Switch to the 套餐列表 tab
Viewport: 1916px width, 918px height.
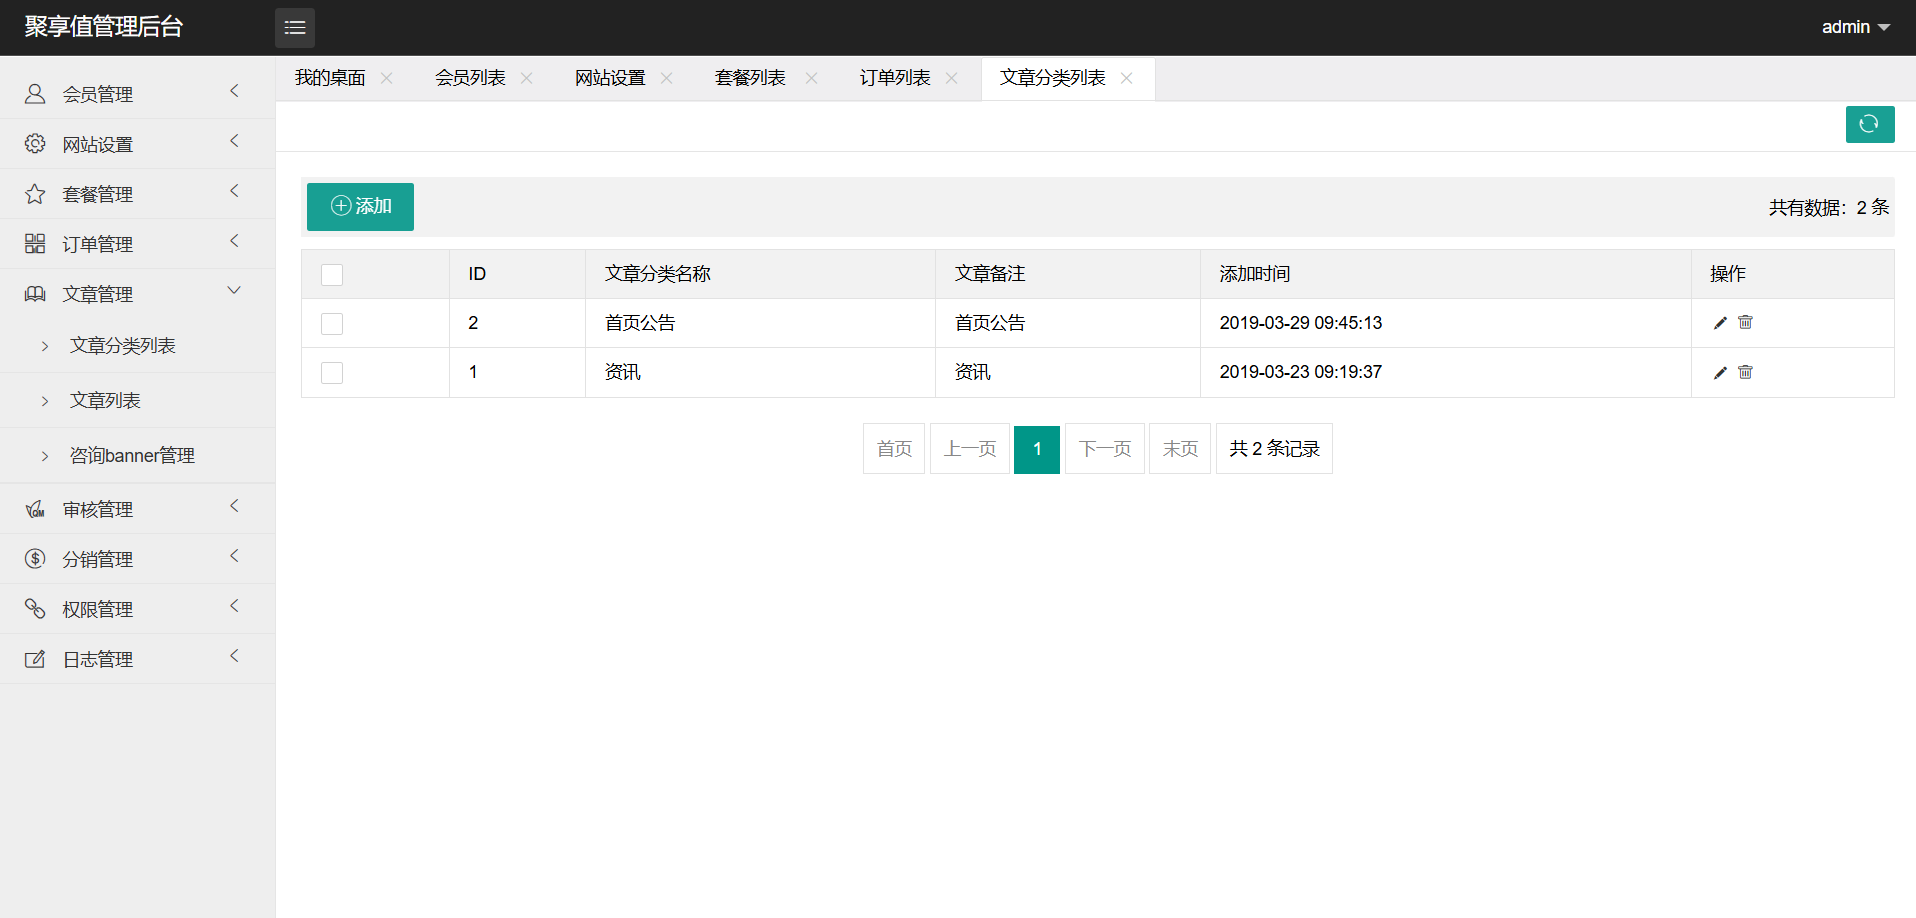coord(750,78)
